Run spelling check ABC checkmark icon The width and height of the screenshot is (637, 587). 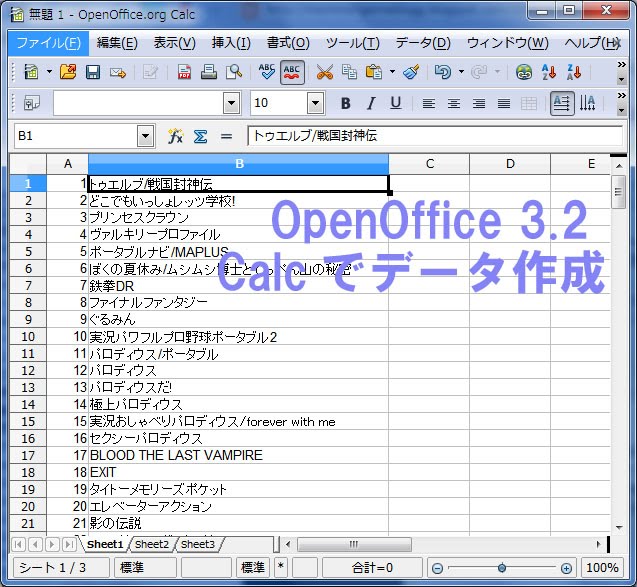click(x=266, y=72)
